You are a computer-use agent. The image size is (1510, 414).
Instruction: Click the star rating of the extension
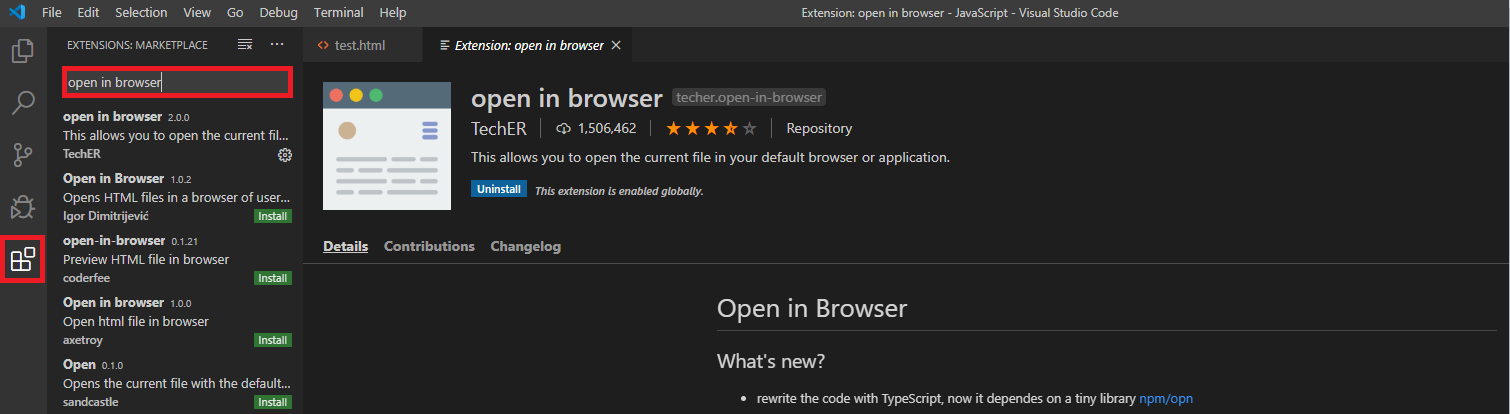711,128
